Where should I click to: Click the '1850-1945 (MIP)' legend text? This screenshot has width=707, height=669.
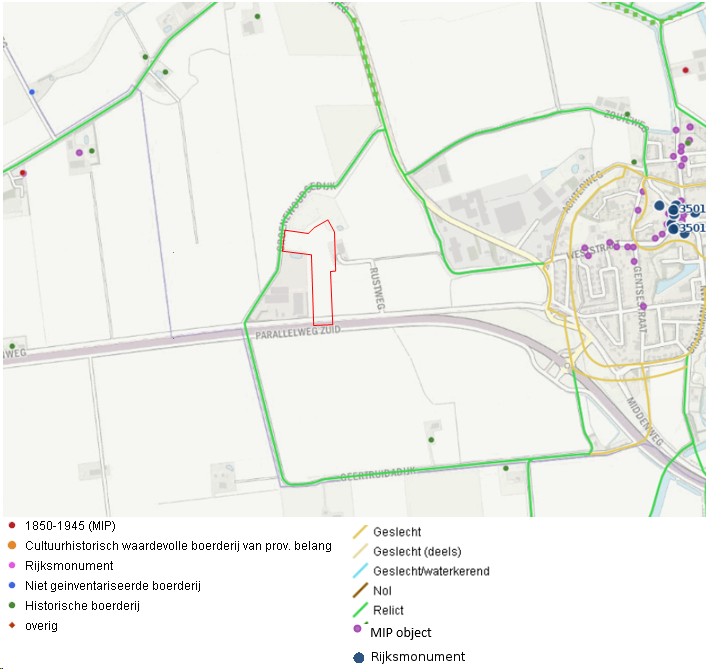pos(70,526)
